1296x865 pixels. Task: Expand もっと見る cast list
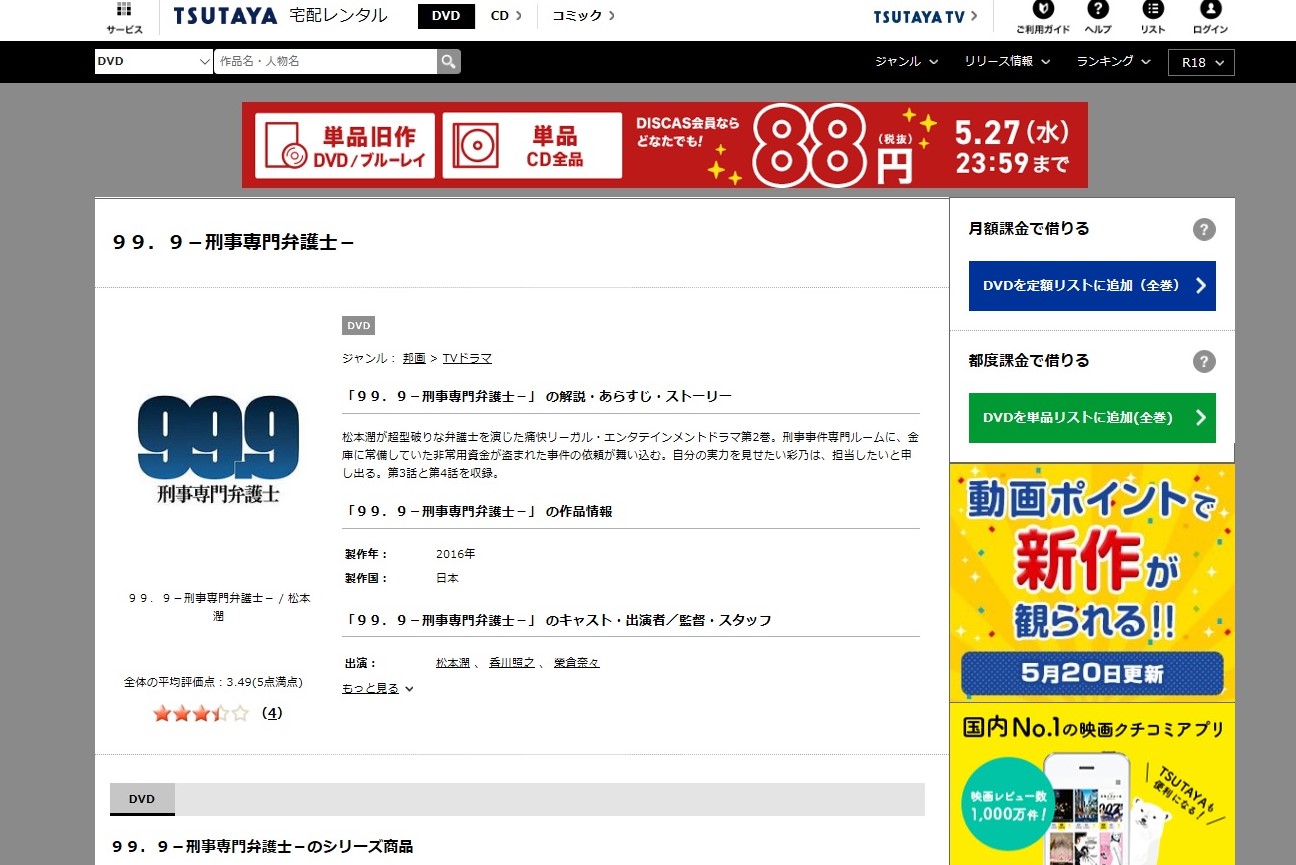click(377, 688)
